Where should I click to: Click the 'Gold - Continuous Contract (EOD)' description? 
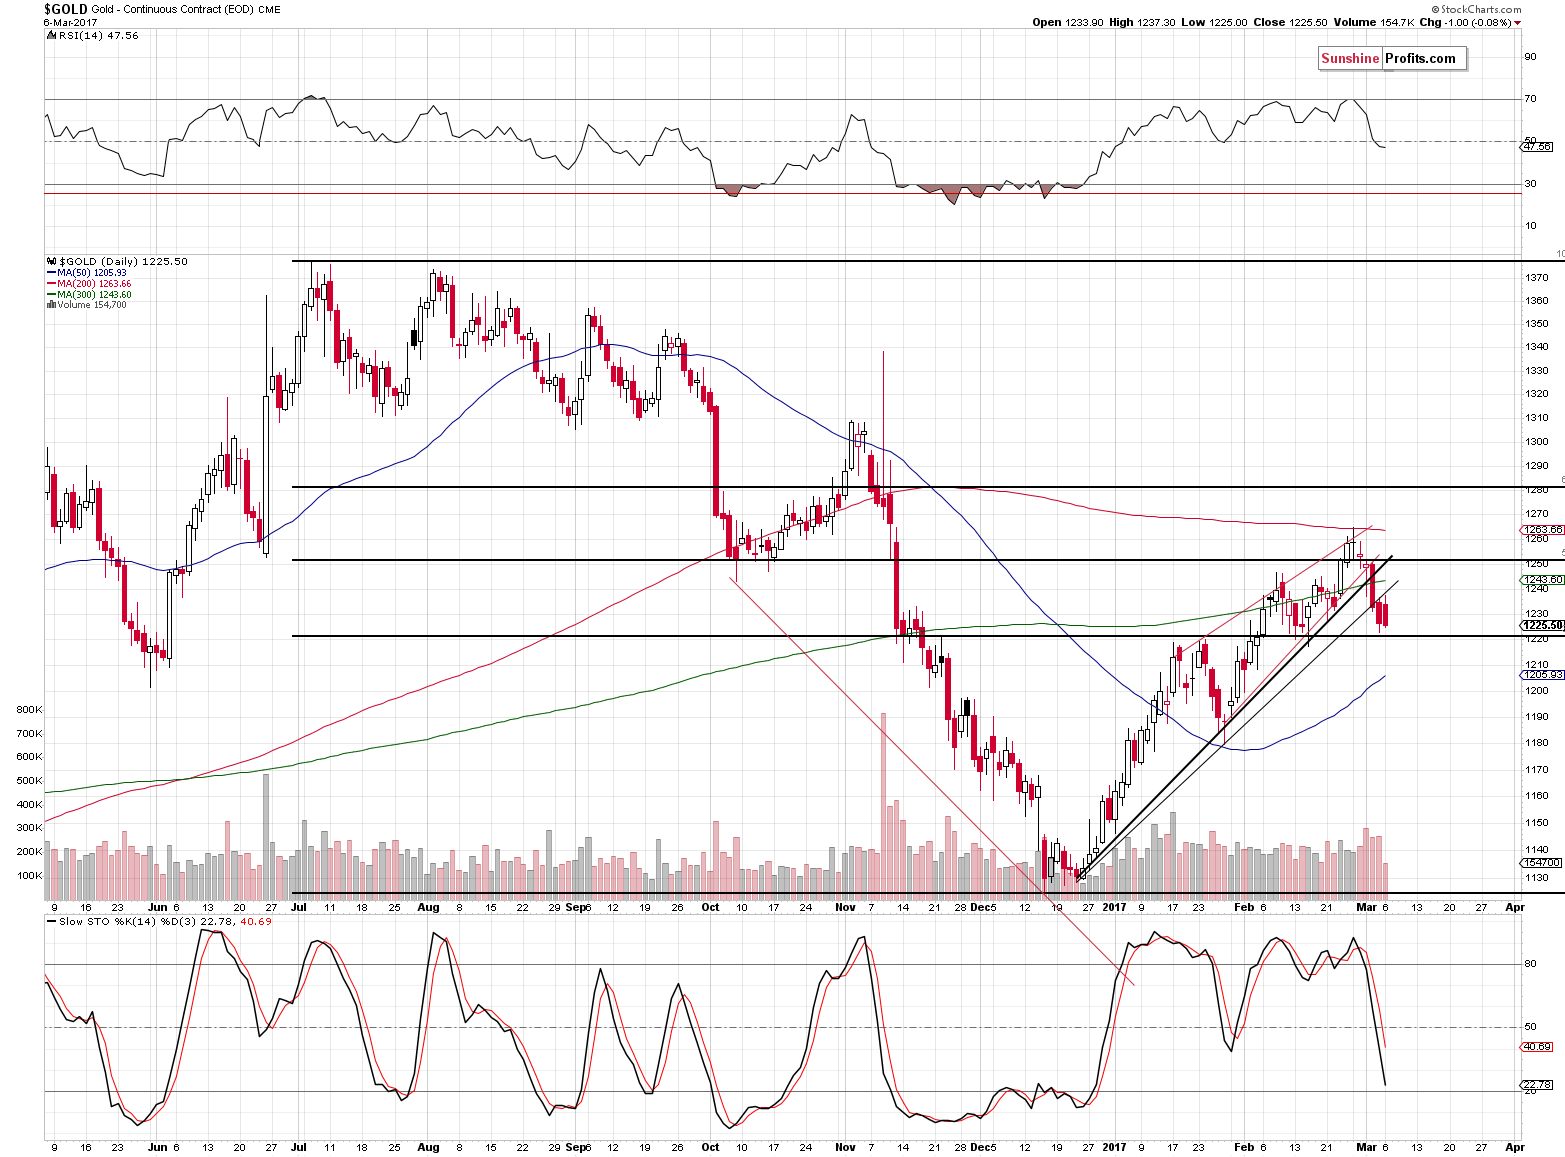pos(174,10)
